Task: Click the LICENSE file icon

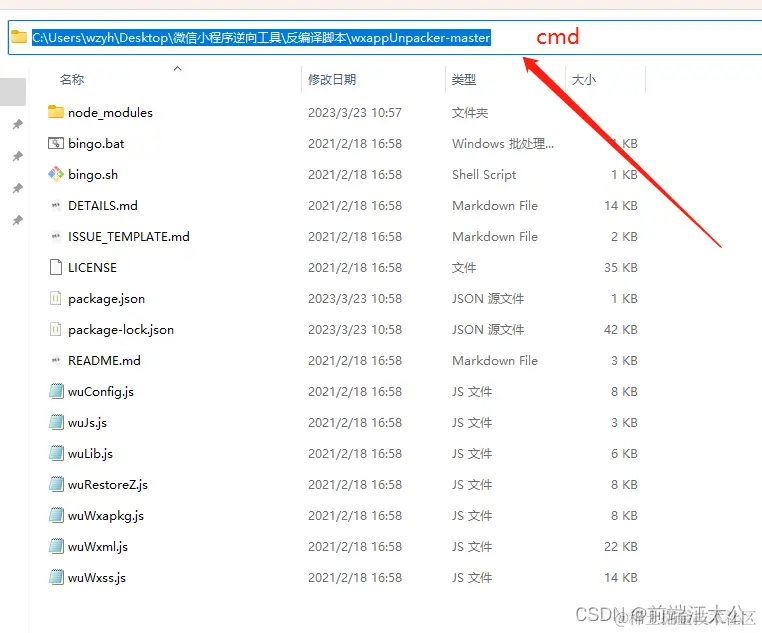Action: [x=56, y=267]
